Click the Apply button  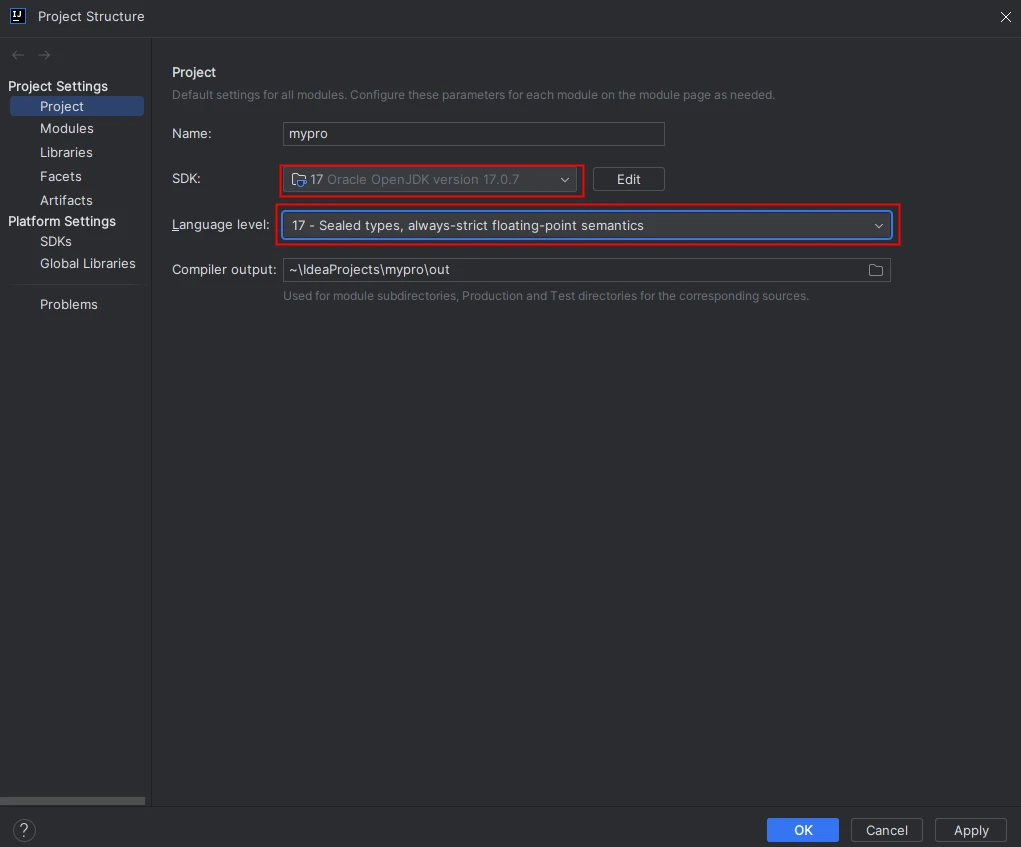coord(970,830)
